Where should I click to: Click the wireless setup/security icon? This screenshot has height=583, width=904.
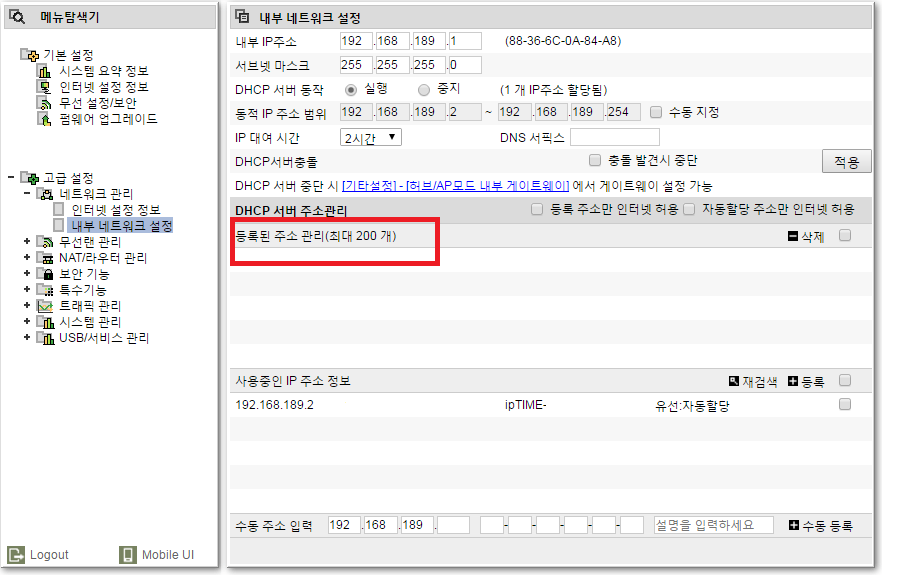click(44, 103)
